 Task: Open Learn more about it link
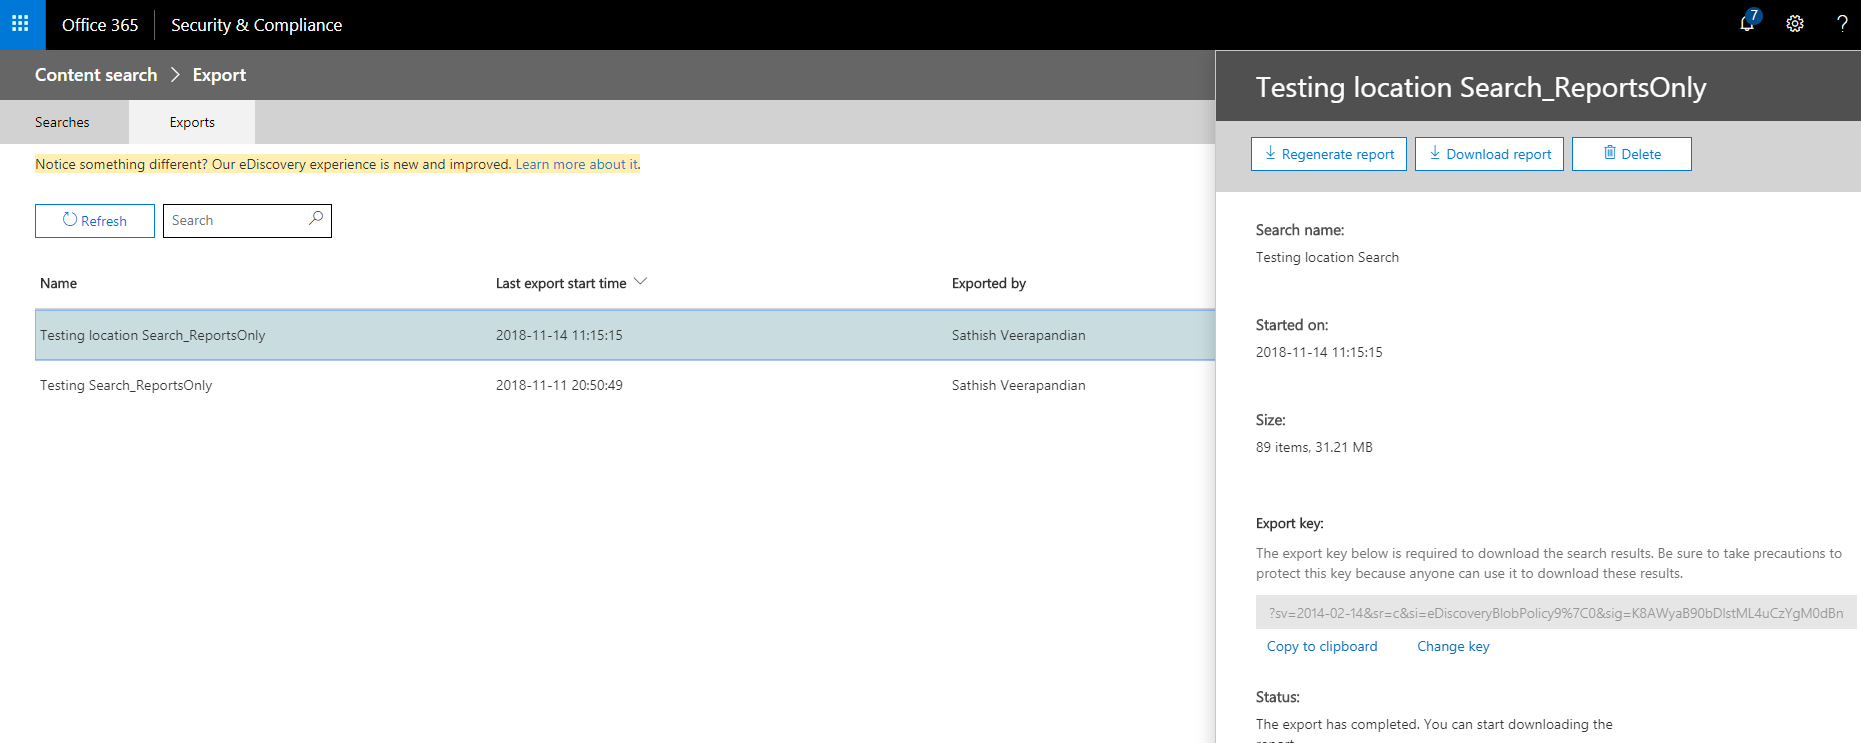(x=576, y=164)
